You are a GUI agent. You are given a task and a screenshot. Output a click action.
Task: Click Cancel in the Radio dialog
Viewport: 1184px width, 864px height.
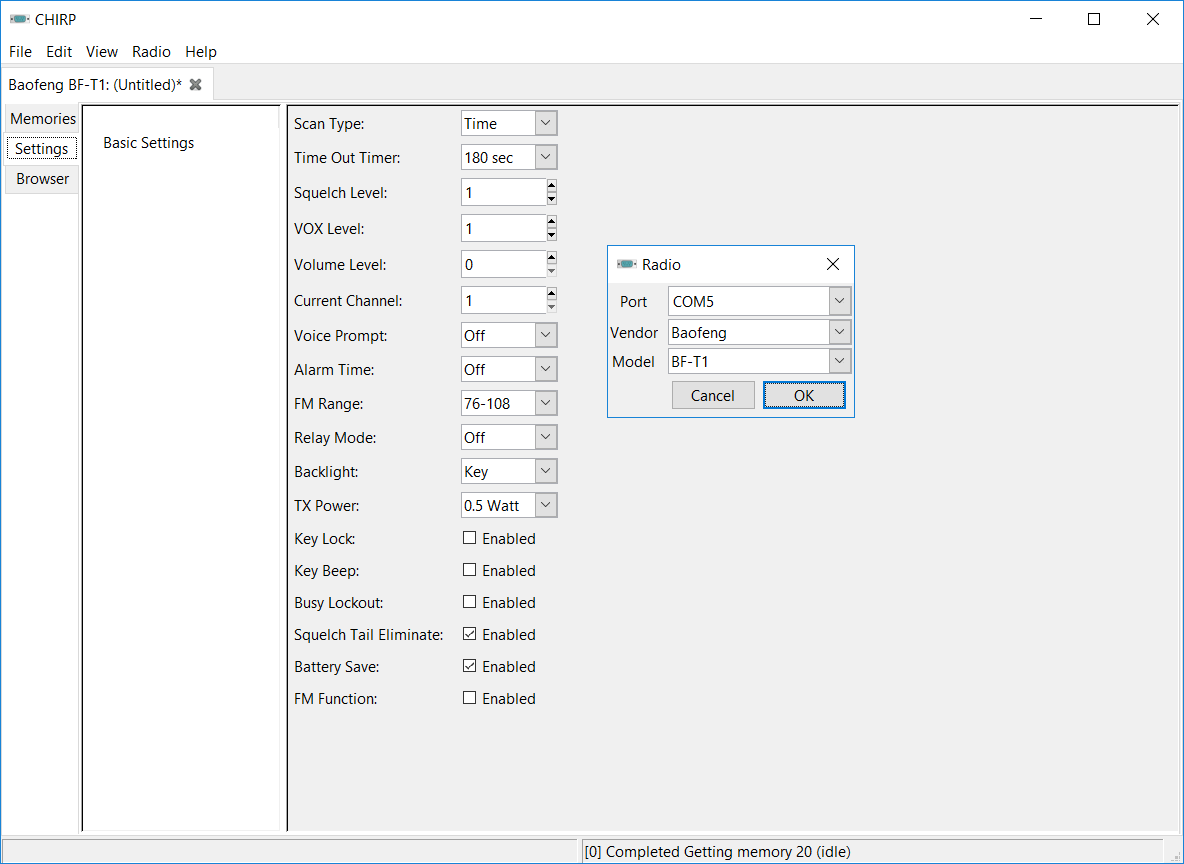713,395
